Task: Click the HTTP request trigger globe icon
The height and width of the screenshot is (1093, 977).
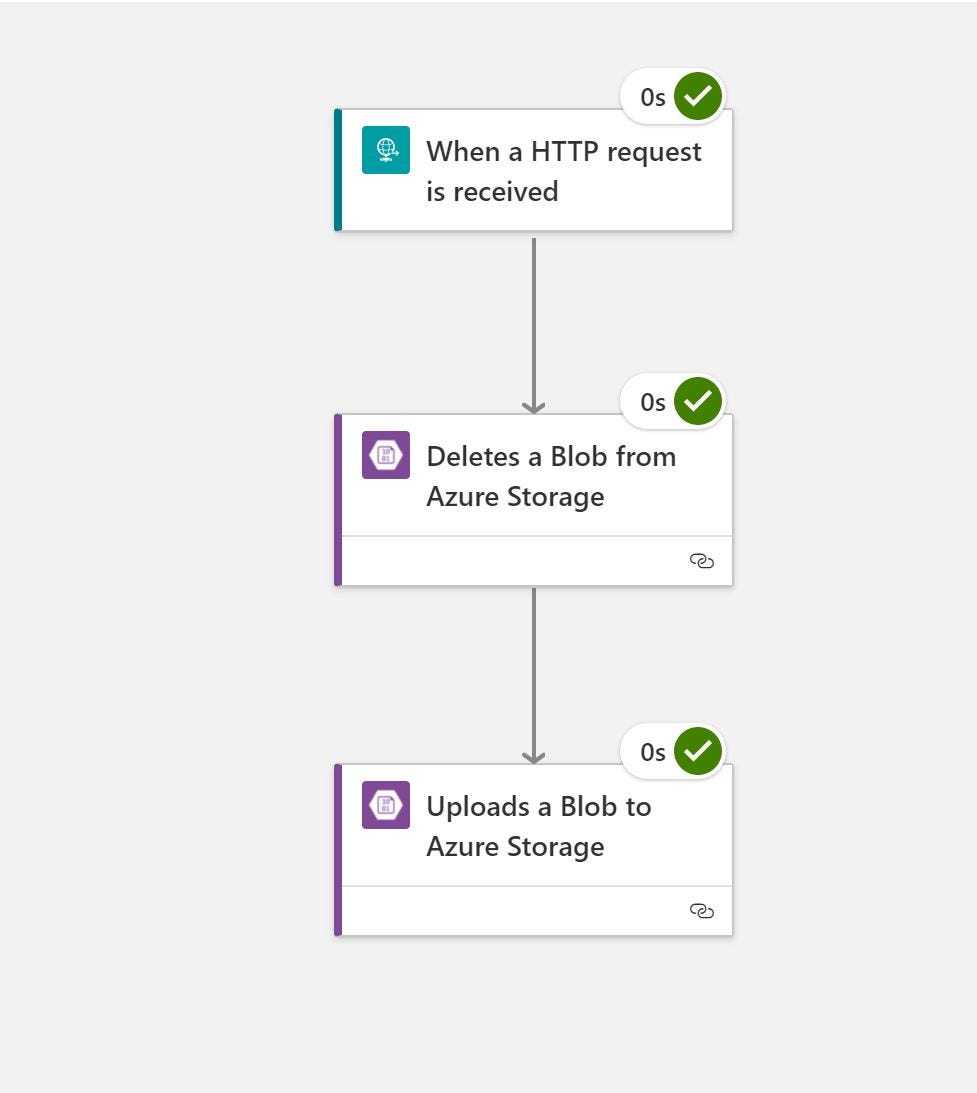Action: (x=385, y=149)
